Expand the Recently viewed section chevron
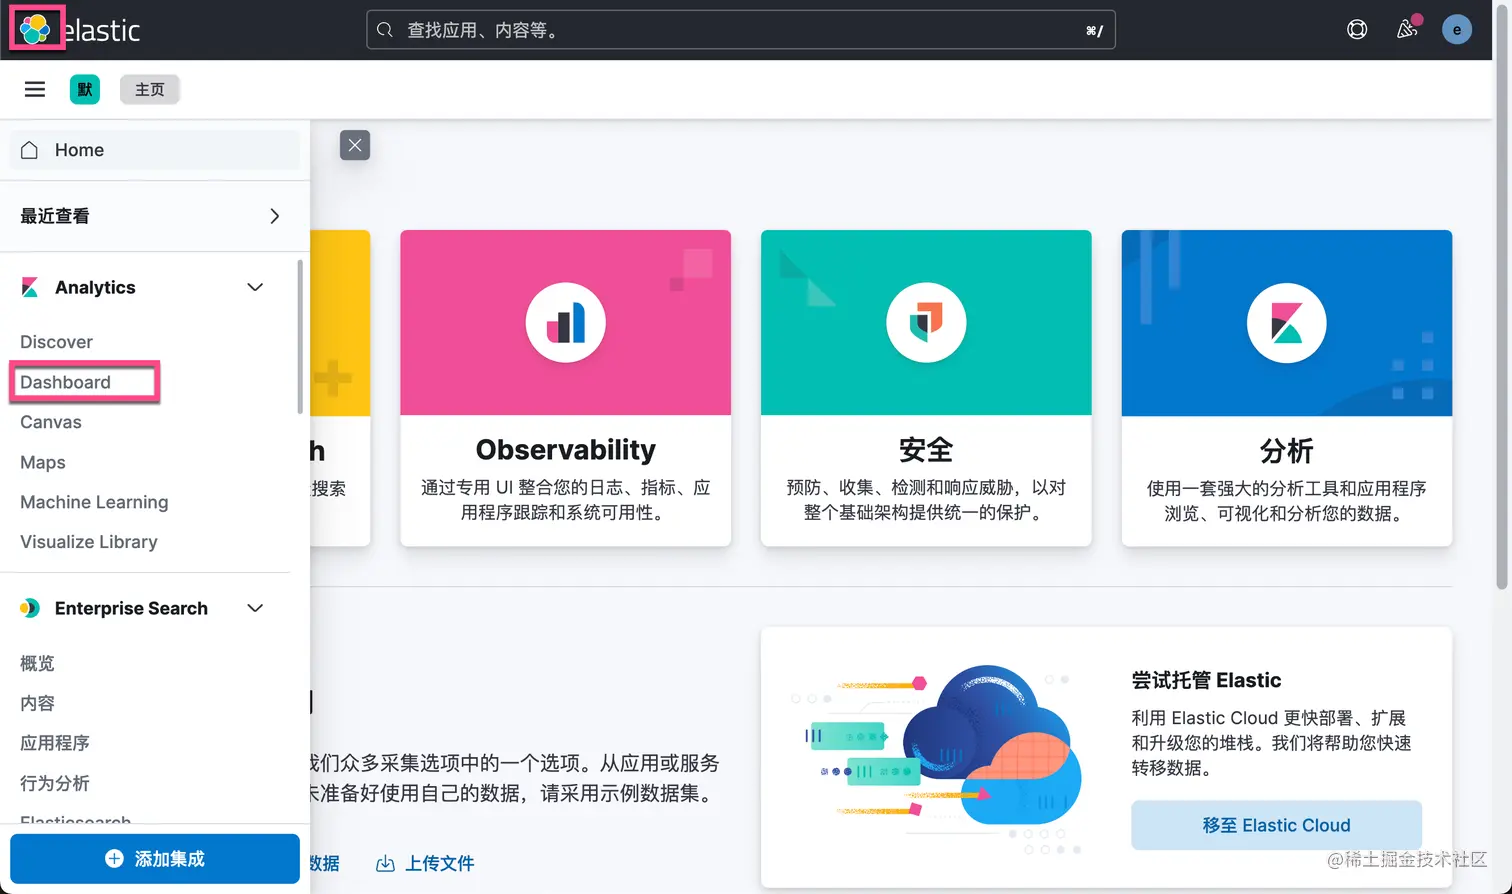The height and width of the screenshot is (894, 1512). click(275, 216)
